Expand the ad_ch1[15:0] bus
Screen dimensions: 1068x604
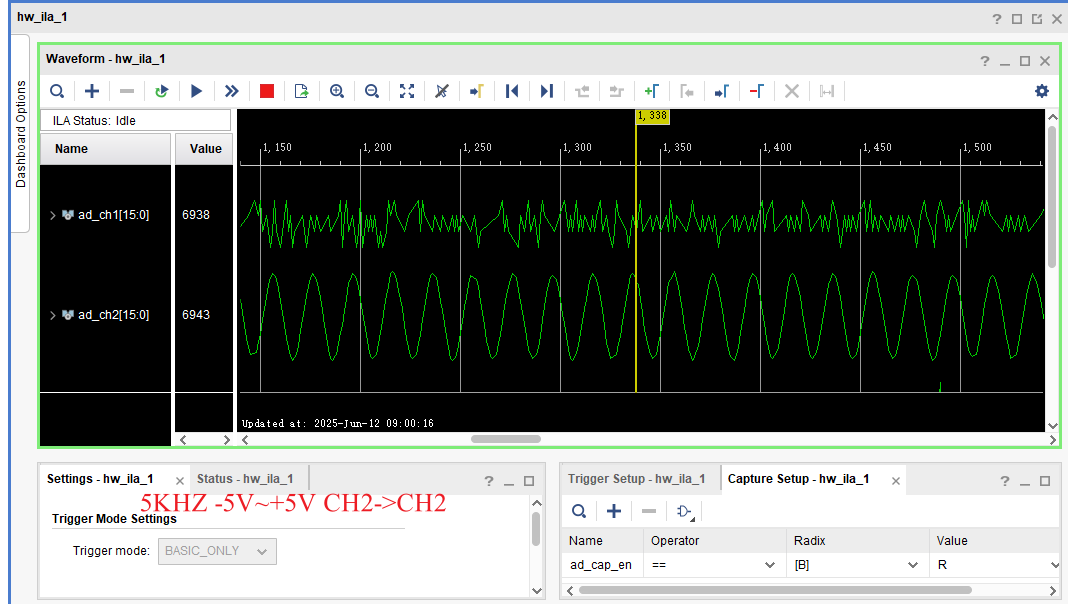point(52,215)
